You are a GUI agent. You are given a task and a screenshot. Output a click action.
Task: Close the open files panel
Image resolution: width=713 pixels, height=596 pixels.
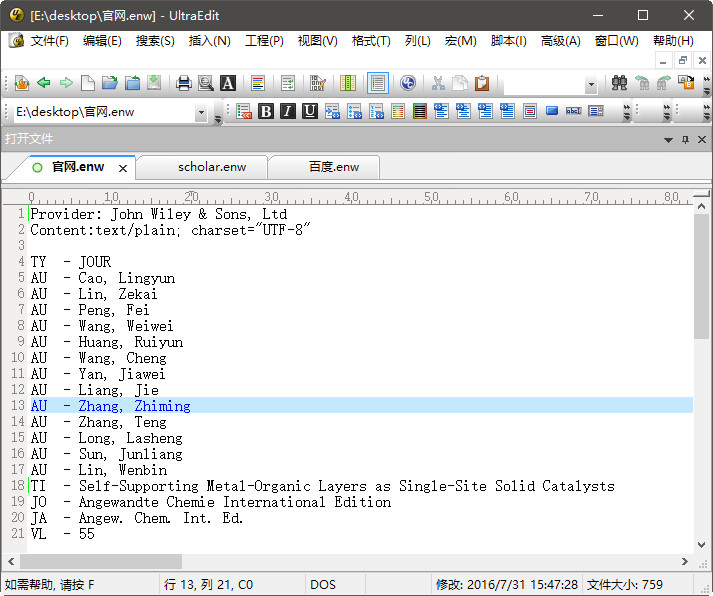(x=702, y=140)
